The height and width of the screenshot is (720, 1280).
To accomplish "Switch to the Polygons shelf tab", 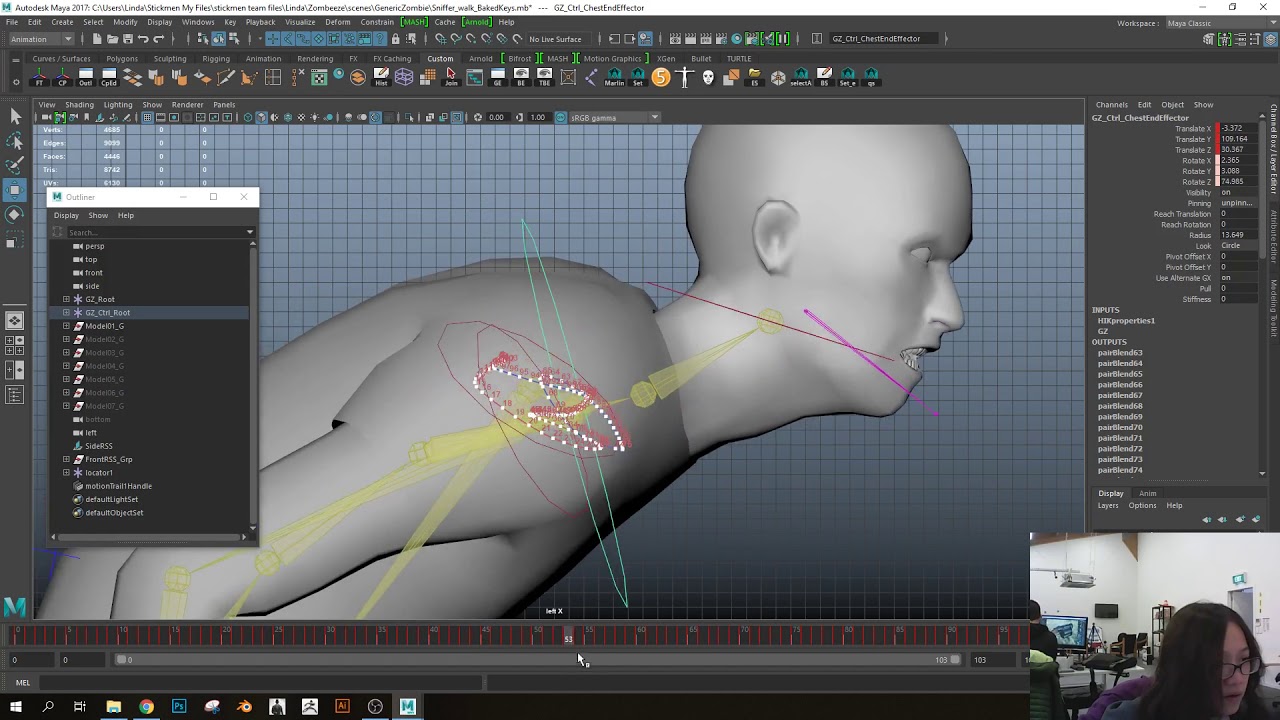I will click(x=122, y=58).
